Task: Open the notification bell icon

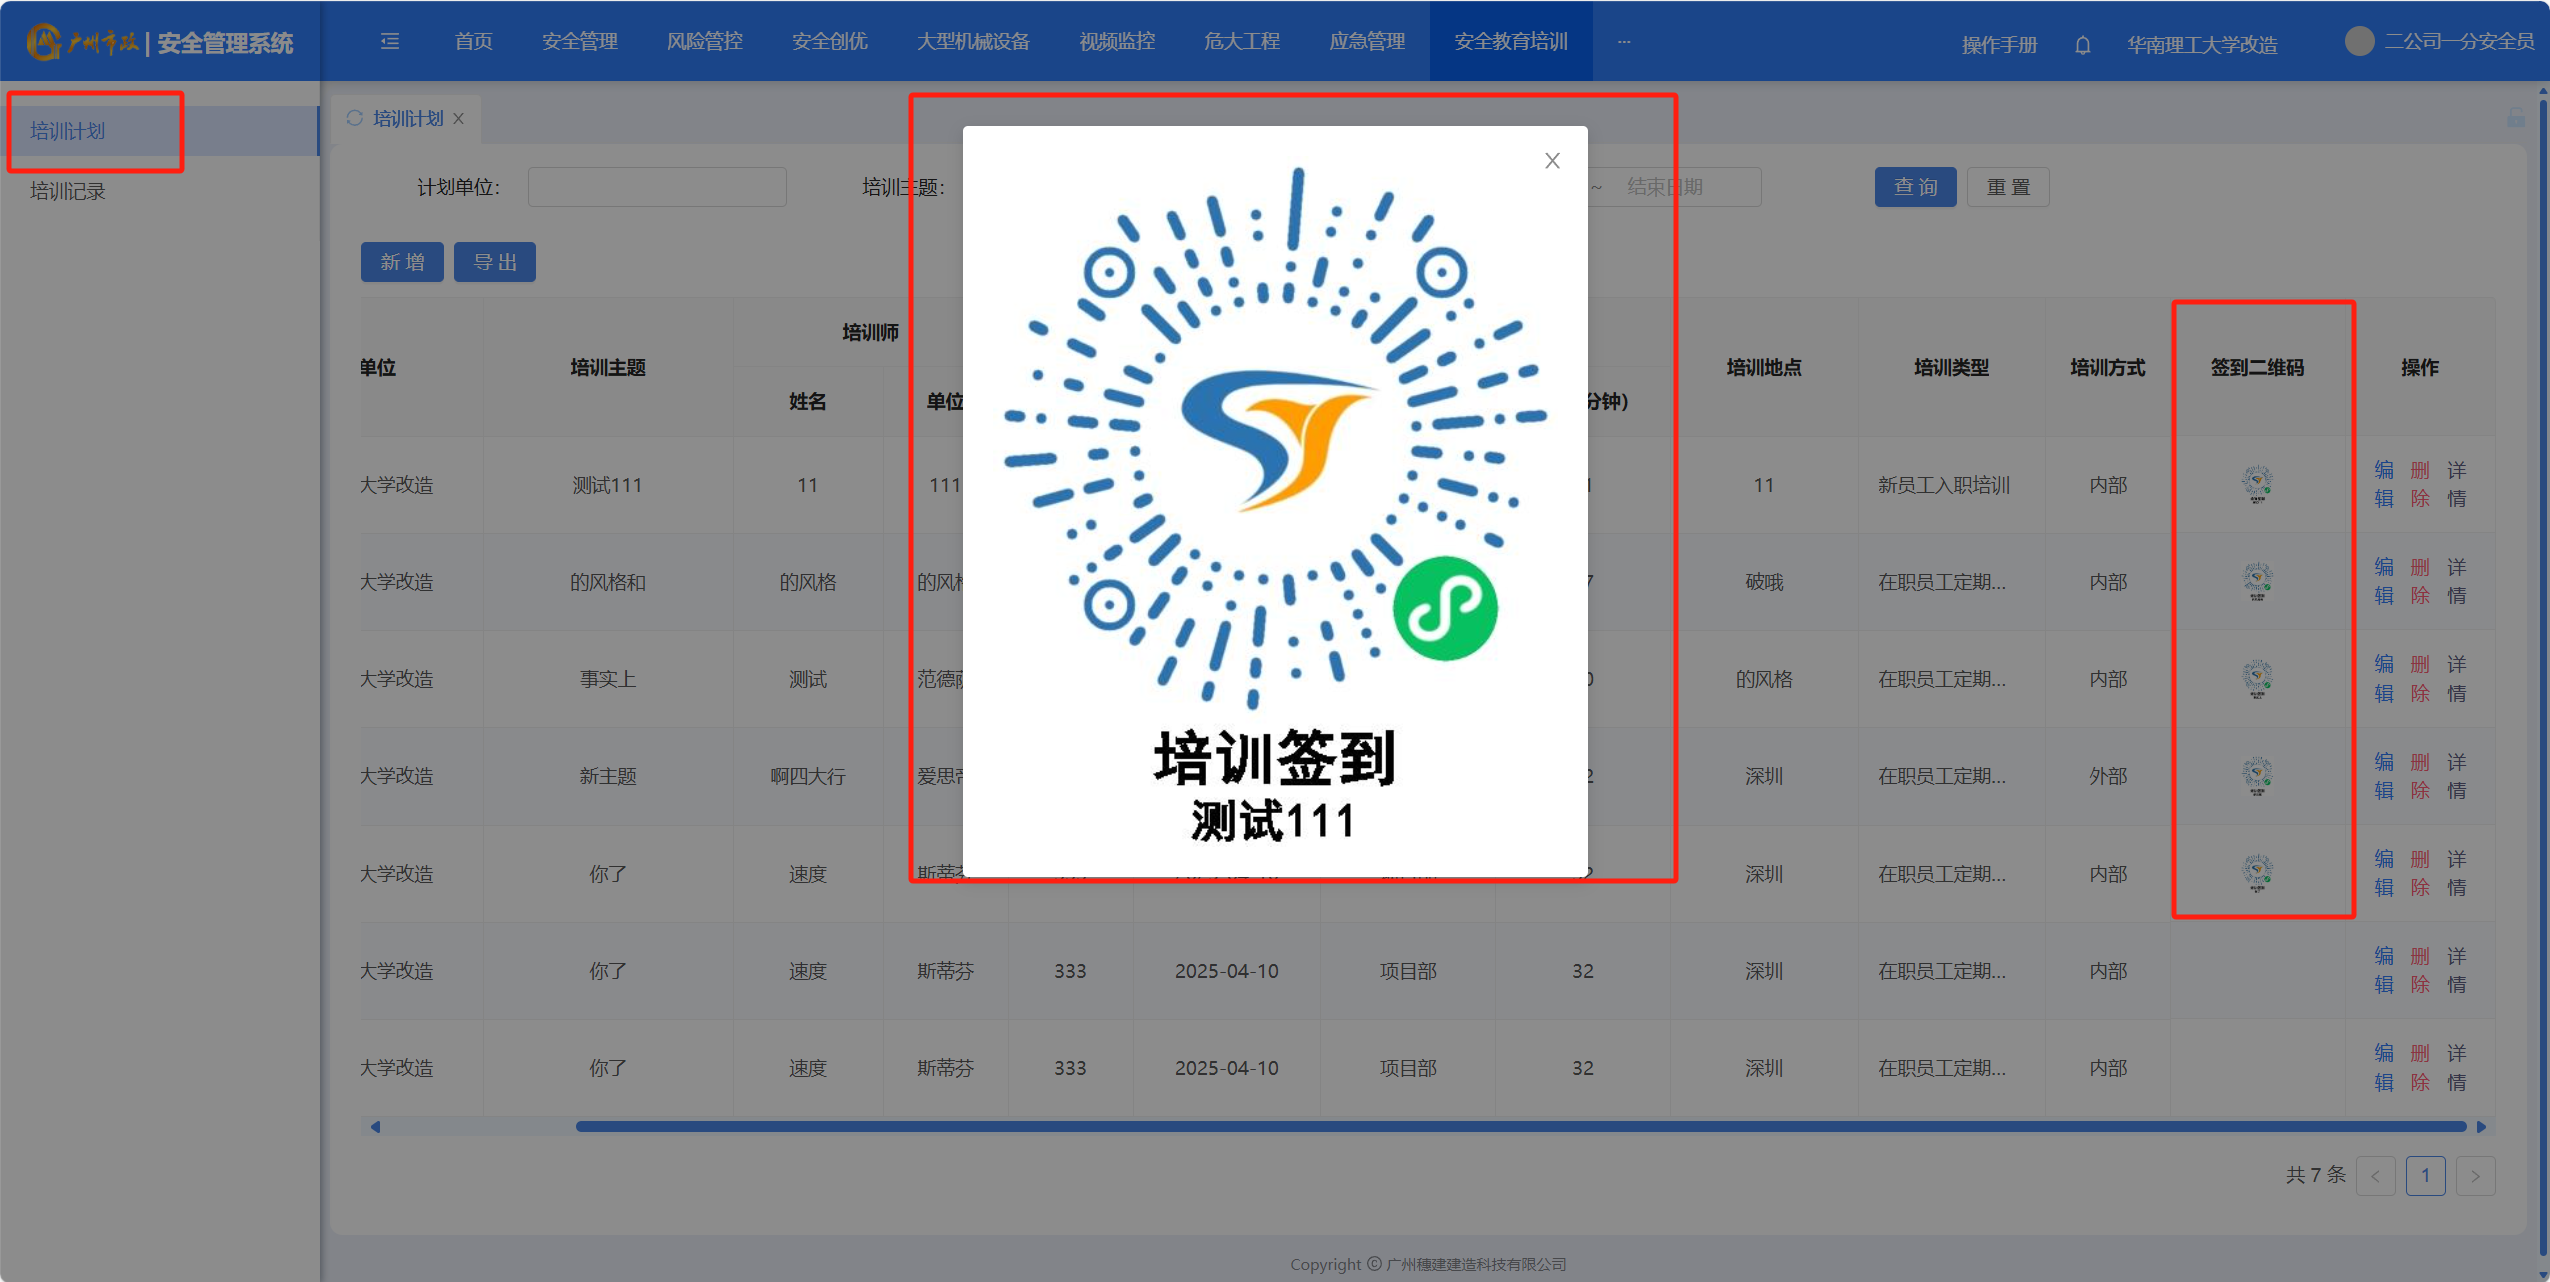Action: pos(2082,45)
